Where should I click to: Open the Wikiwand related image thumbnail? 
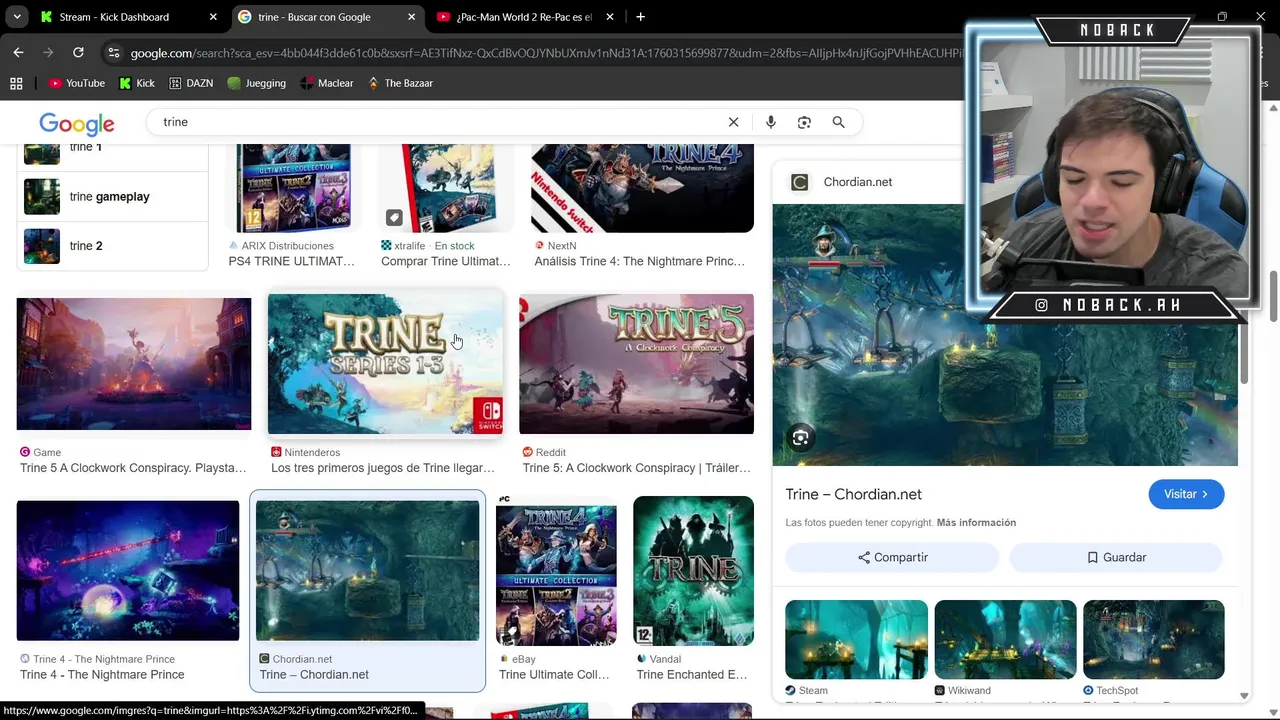1005,640
